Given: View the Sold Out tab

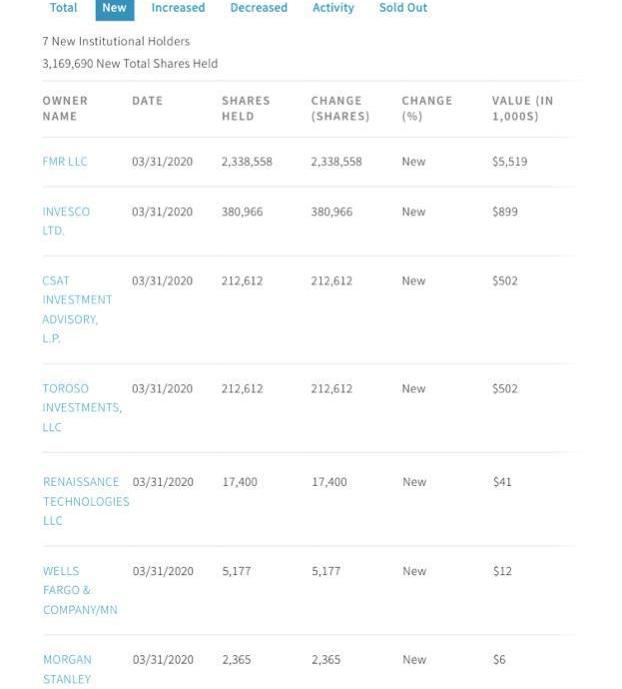Looking at the screenshot, I should point(402,8).
